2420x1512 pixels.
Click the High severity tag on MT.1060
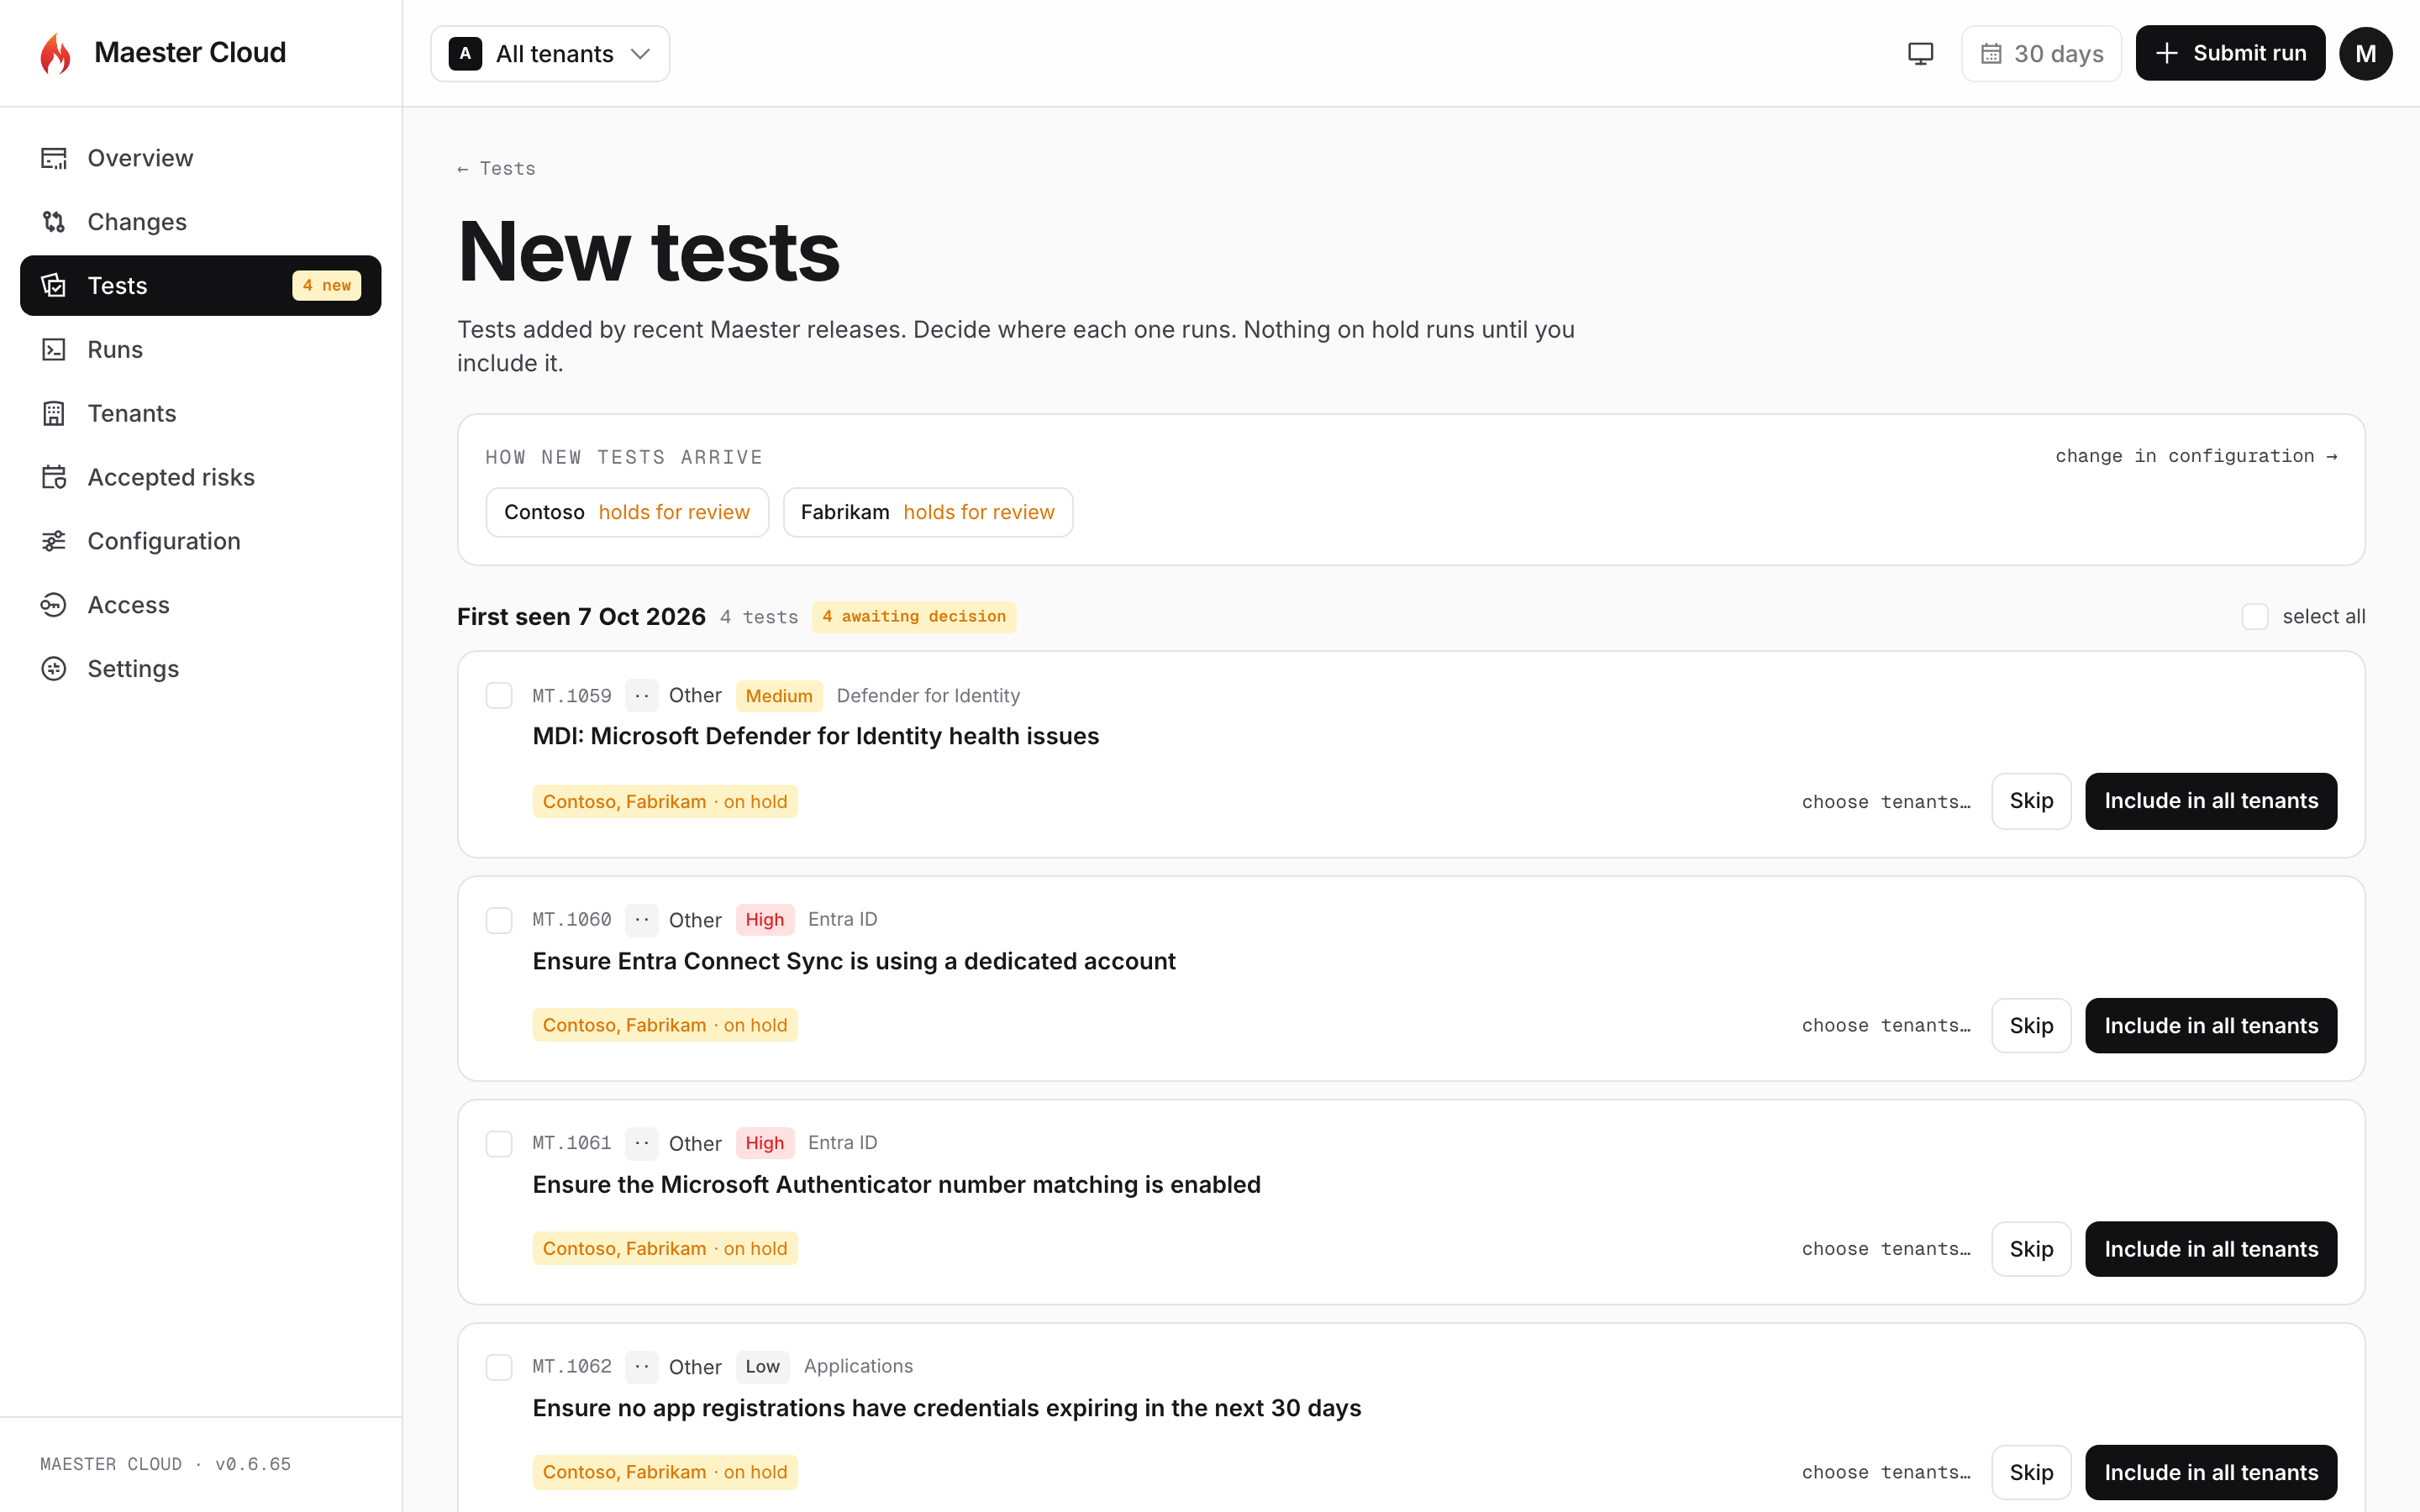point(765,920)
